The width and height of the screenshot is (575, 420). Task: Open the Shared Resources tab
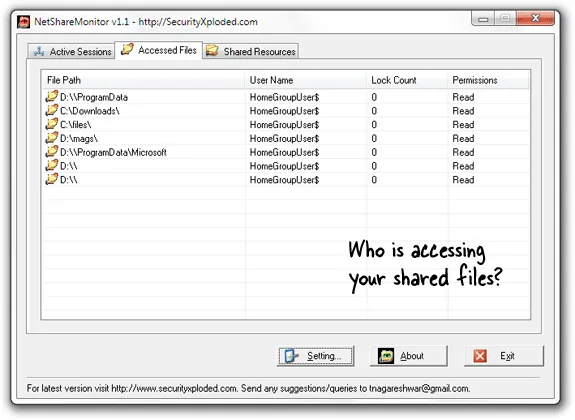pyautogui.click(x=250, y=51)
